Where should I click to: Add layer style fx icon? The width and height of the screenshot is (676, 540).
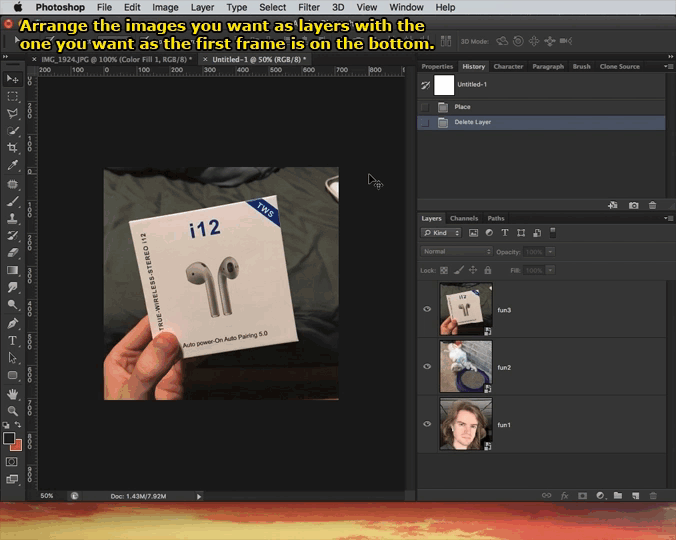click(x=564, y=496)
